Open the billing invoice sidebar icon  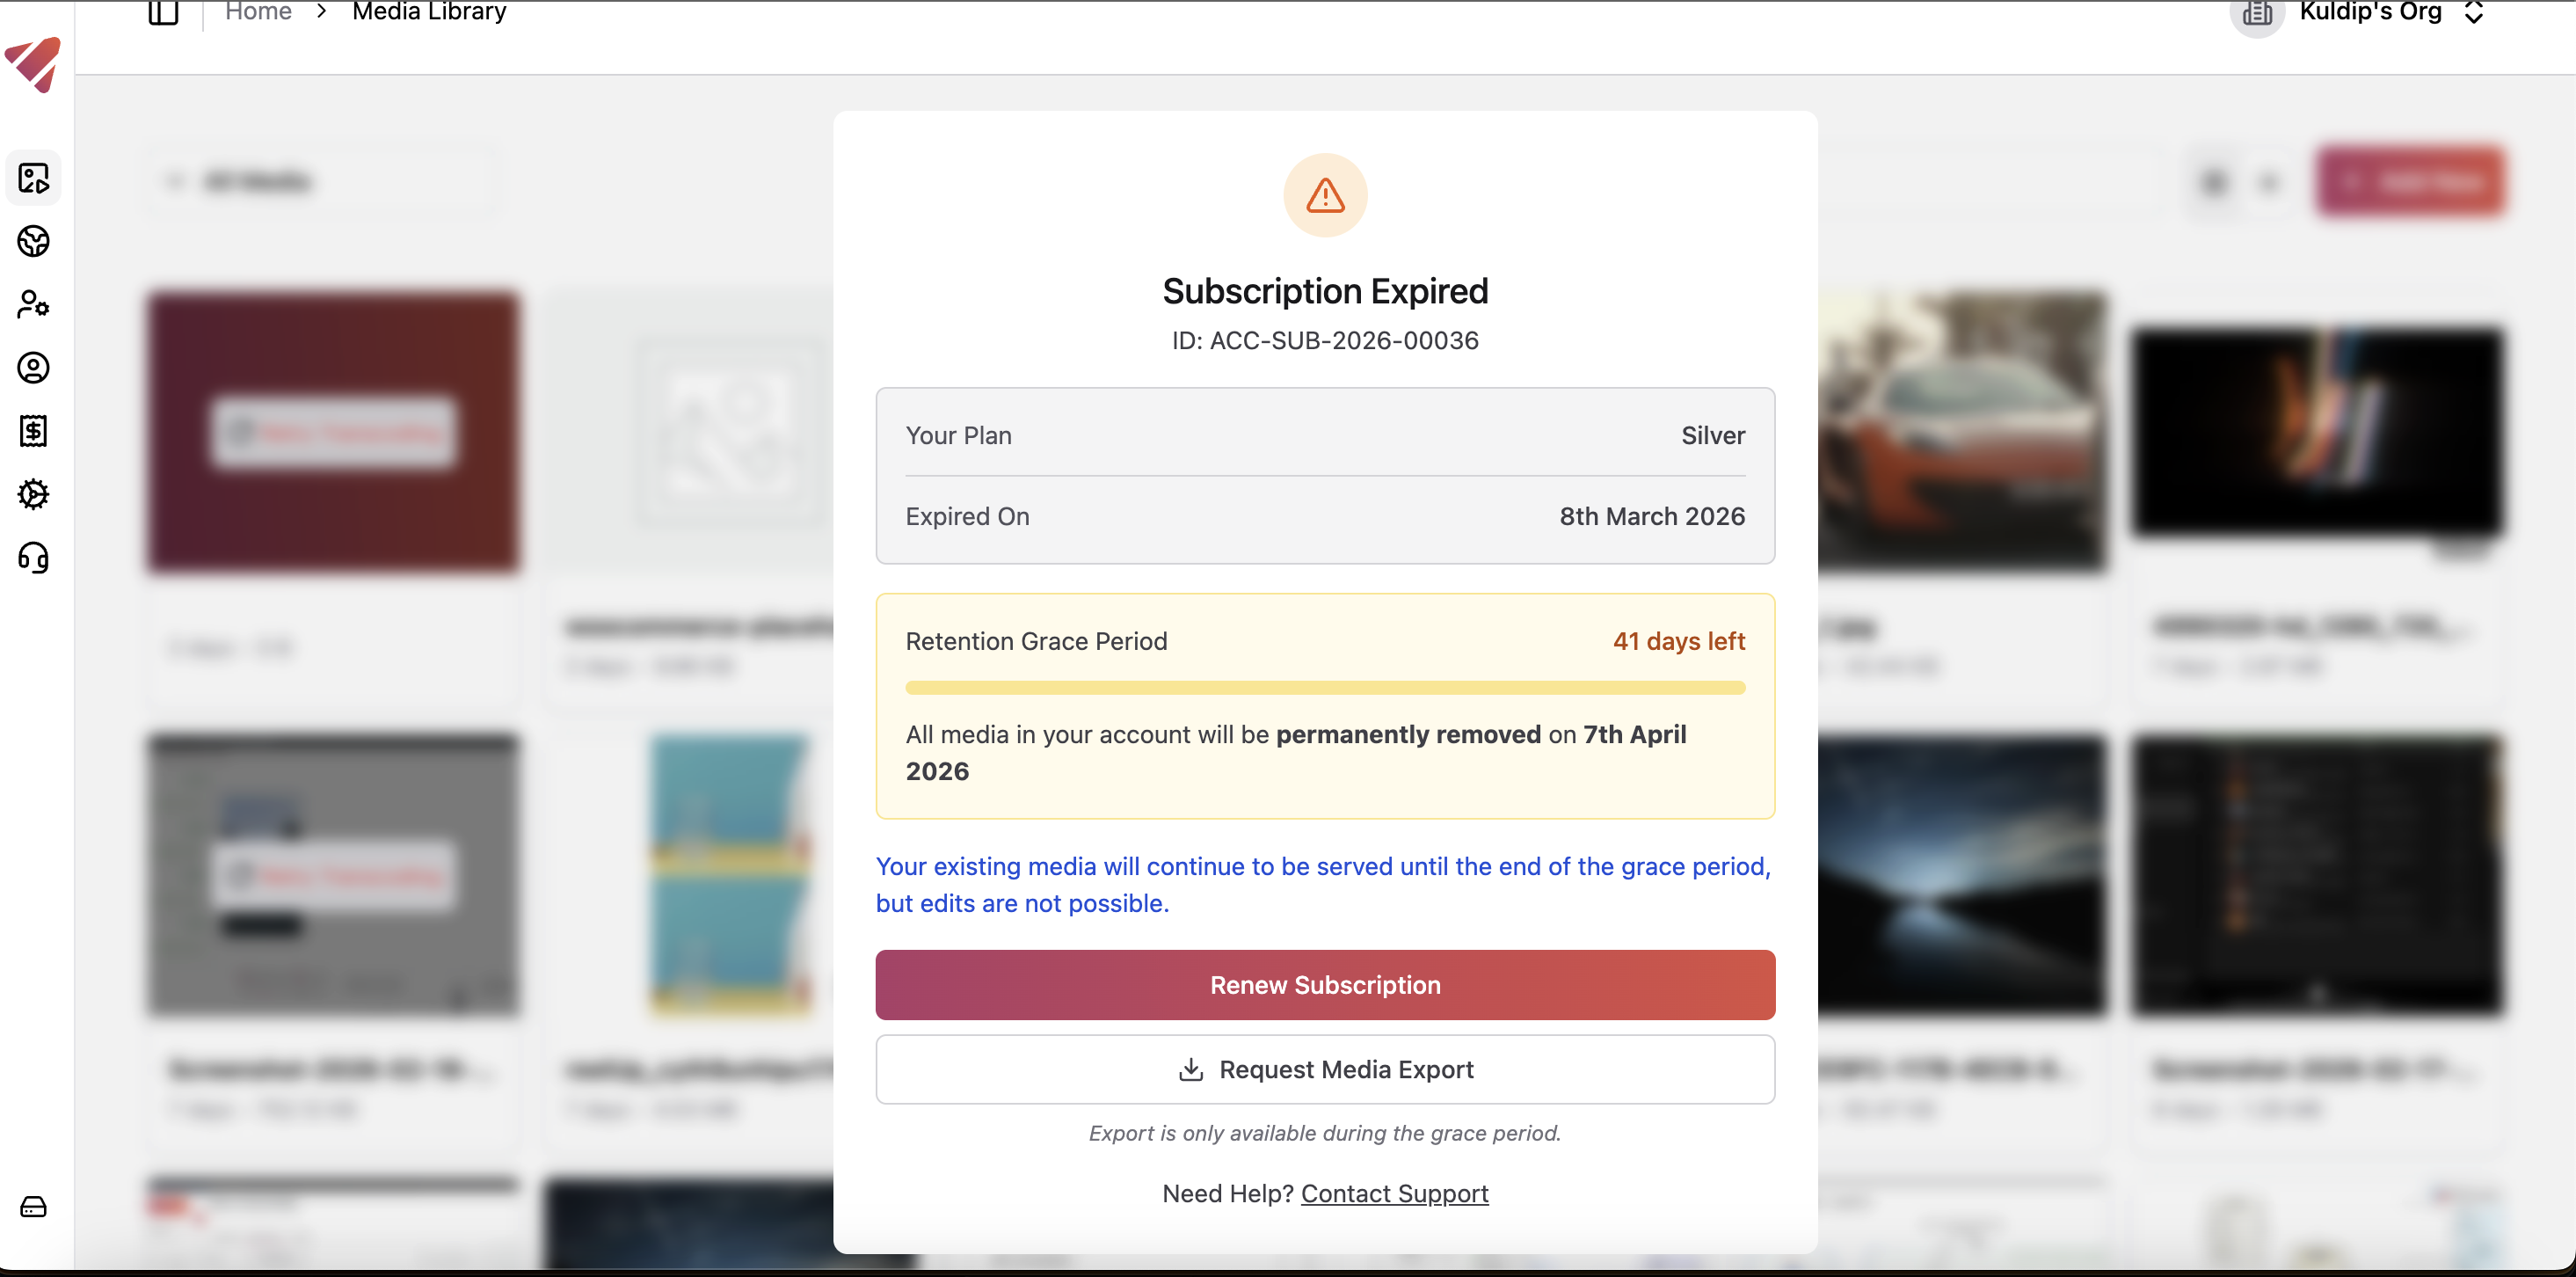tap(34, 431)
